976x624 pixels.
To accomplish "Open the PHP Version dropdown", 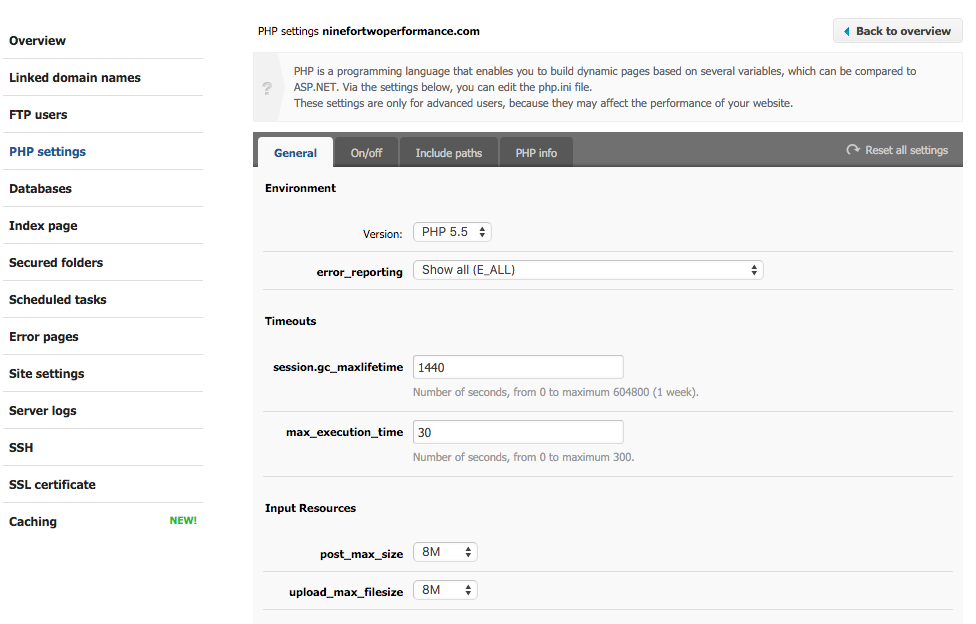I will coord(452,232).
